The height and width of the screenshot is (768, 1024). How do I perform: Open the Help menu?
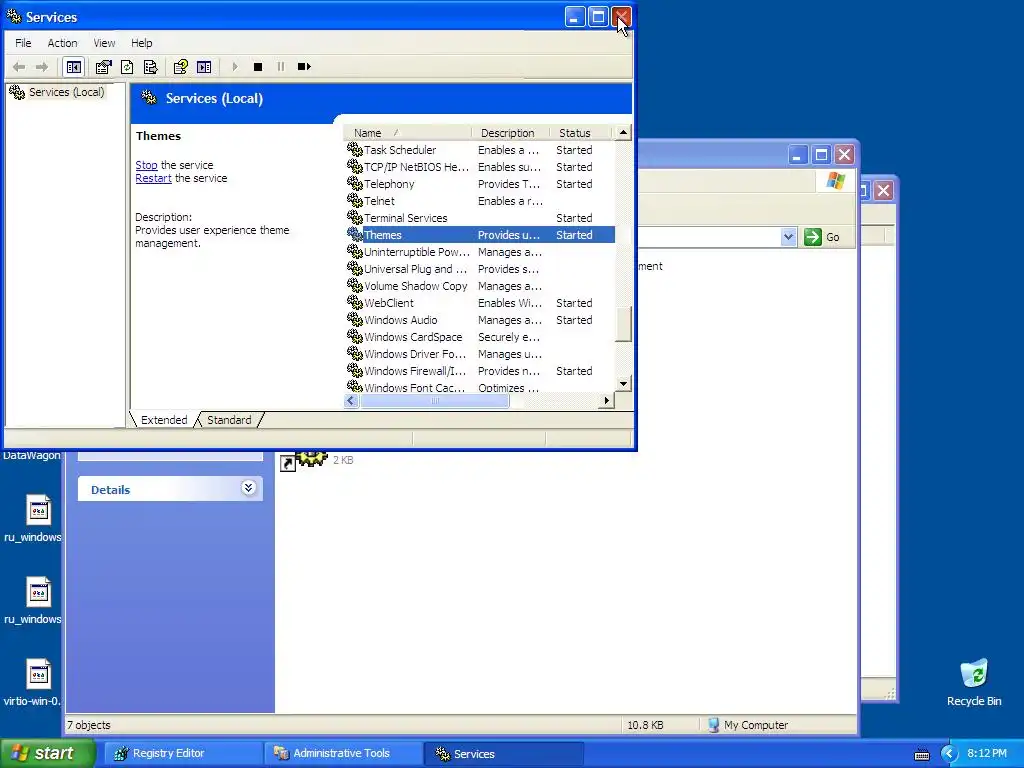click(x=142, y=43)
